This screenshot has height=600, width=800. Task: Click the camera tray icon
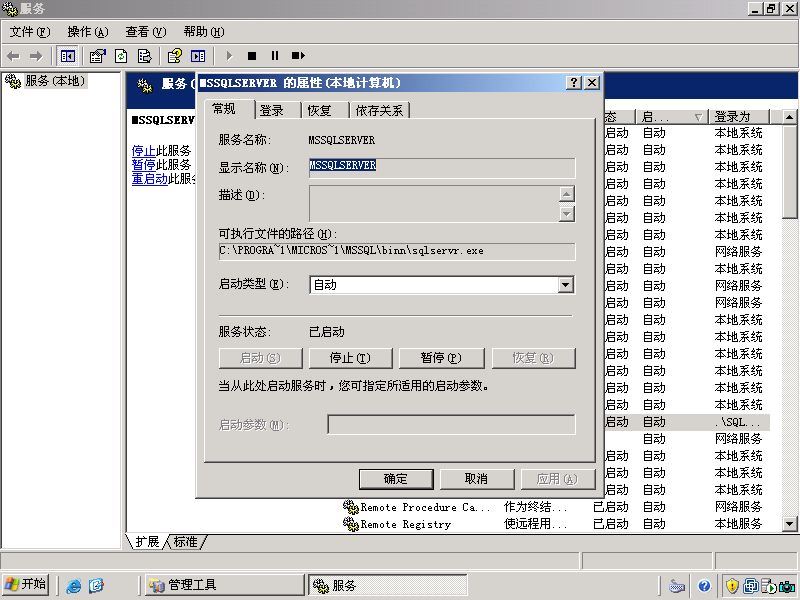pos(787,586)
